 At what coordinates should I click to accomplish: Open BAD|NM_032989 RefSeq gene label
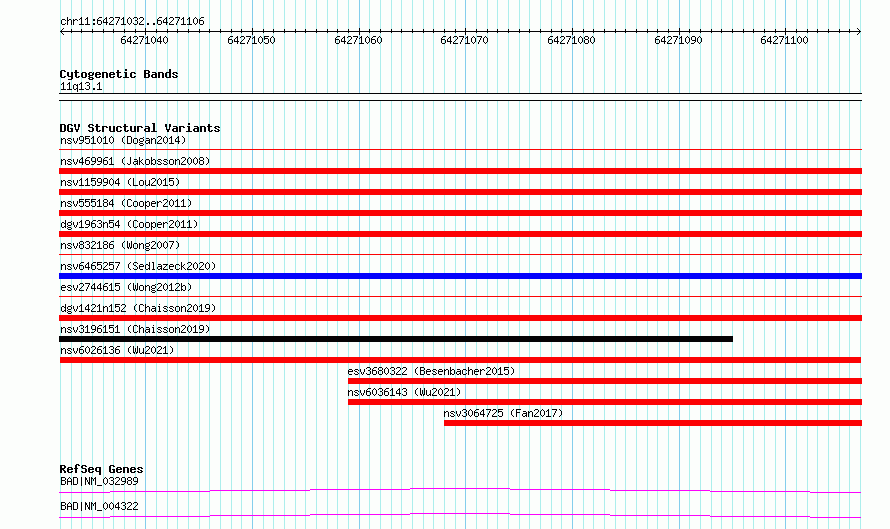[99, 481]
